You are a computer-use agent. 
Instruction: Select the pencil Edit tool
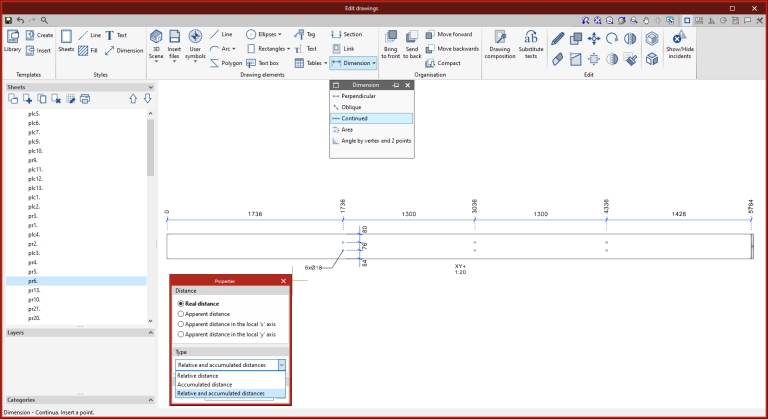point(557,38)
